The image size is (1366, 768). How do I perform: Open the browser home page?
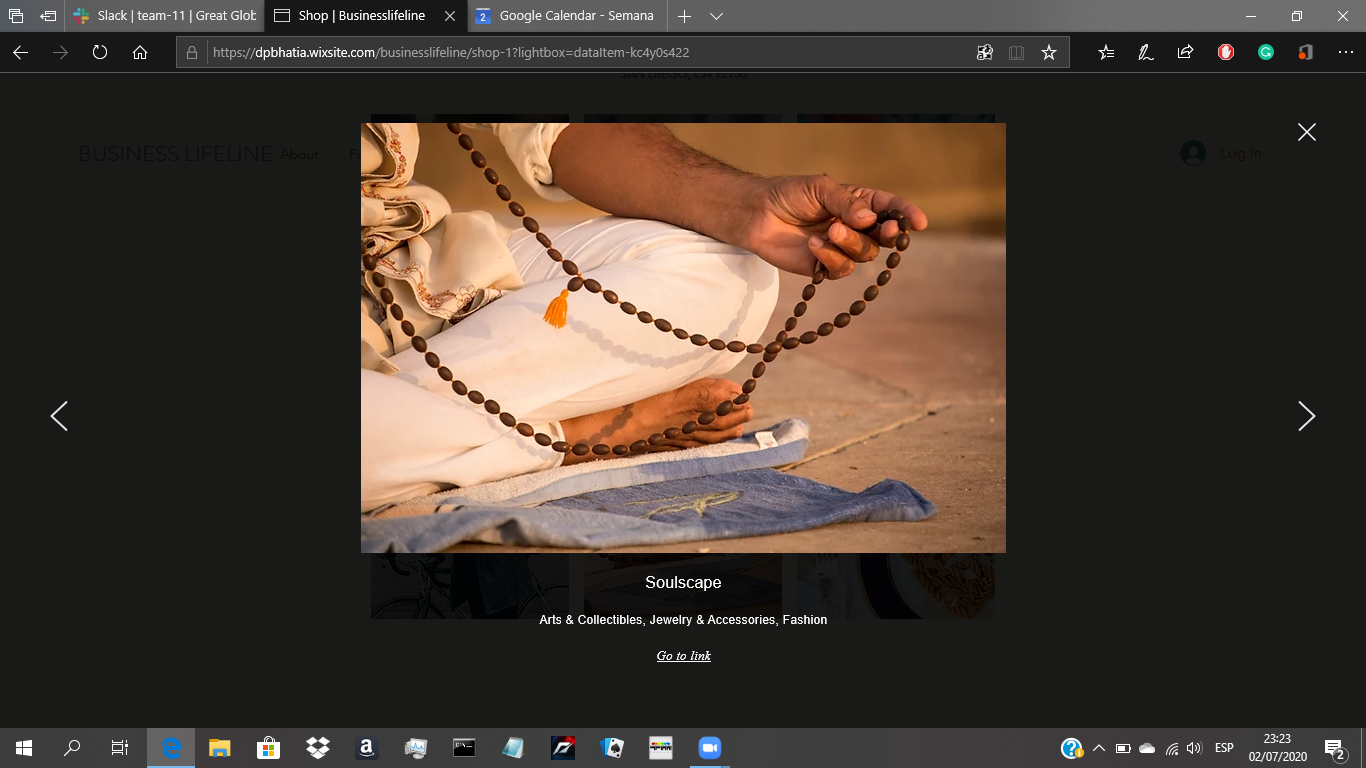[140, 53]
